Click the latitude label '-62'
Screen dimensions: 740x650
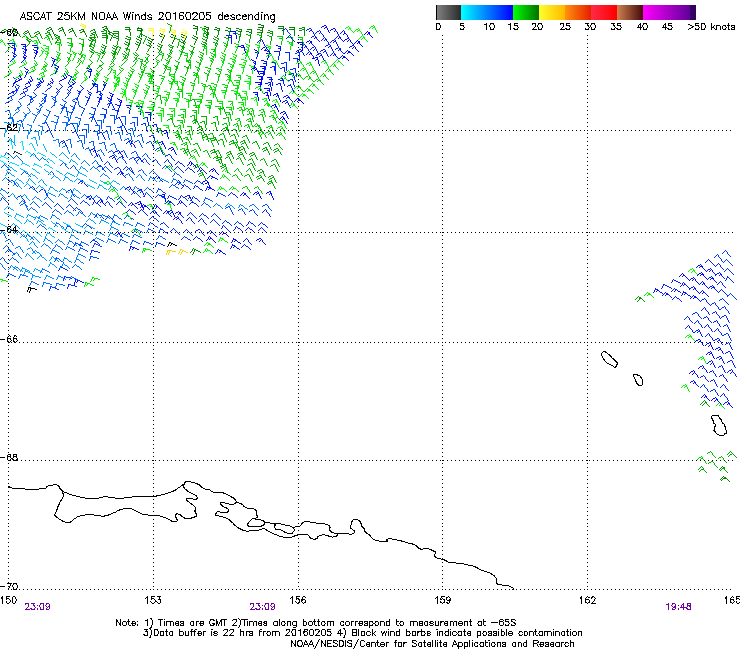(10, 127)
